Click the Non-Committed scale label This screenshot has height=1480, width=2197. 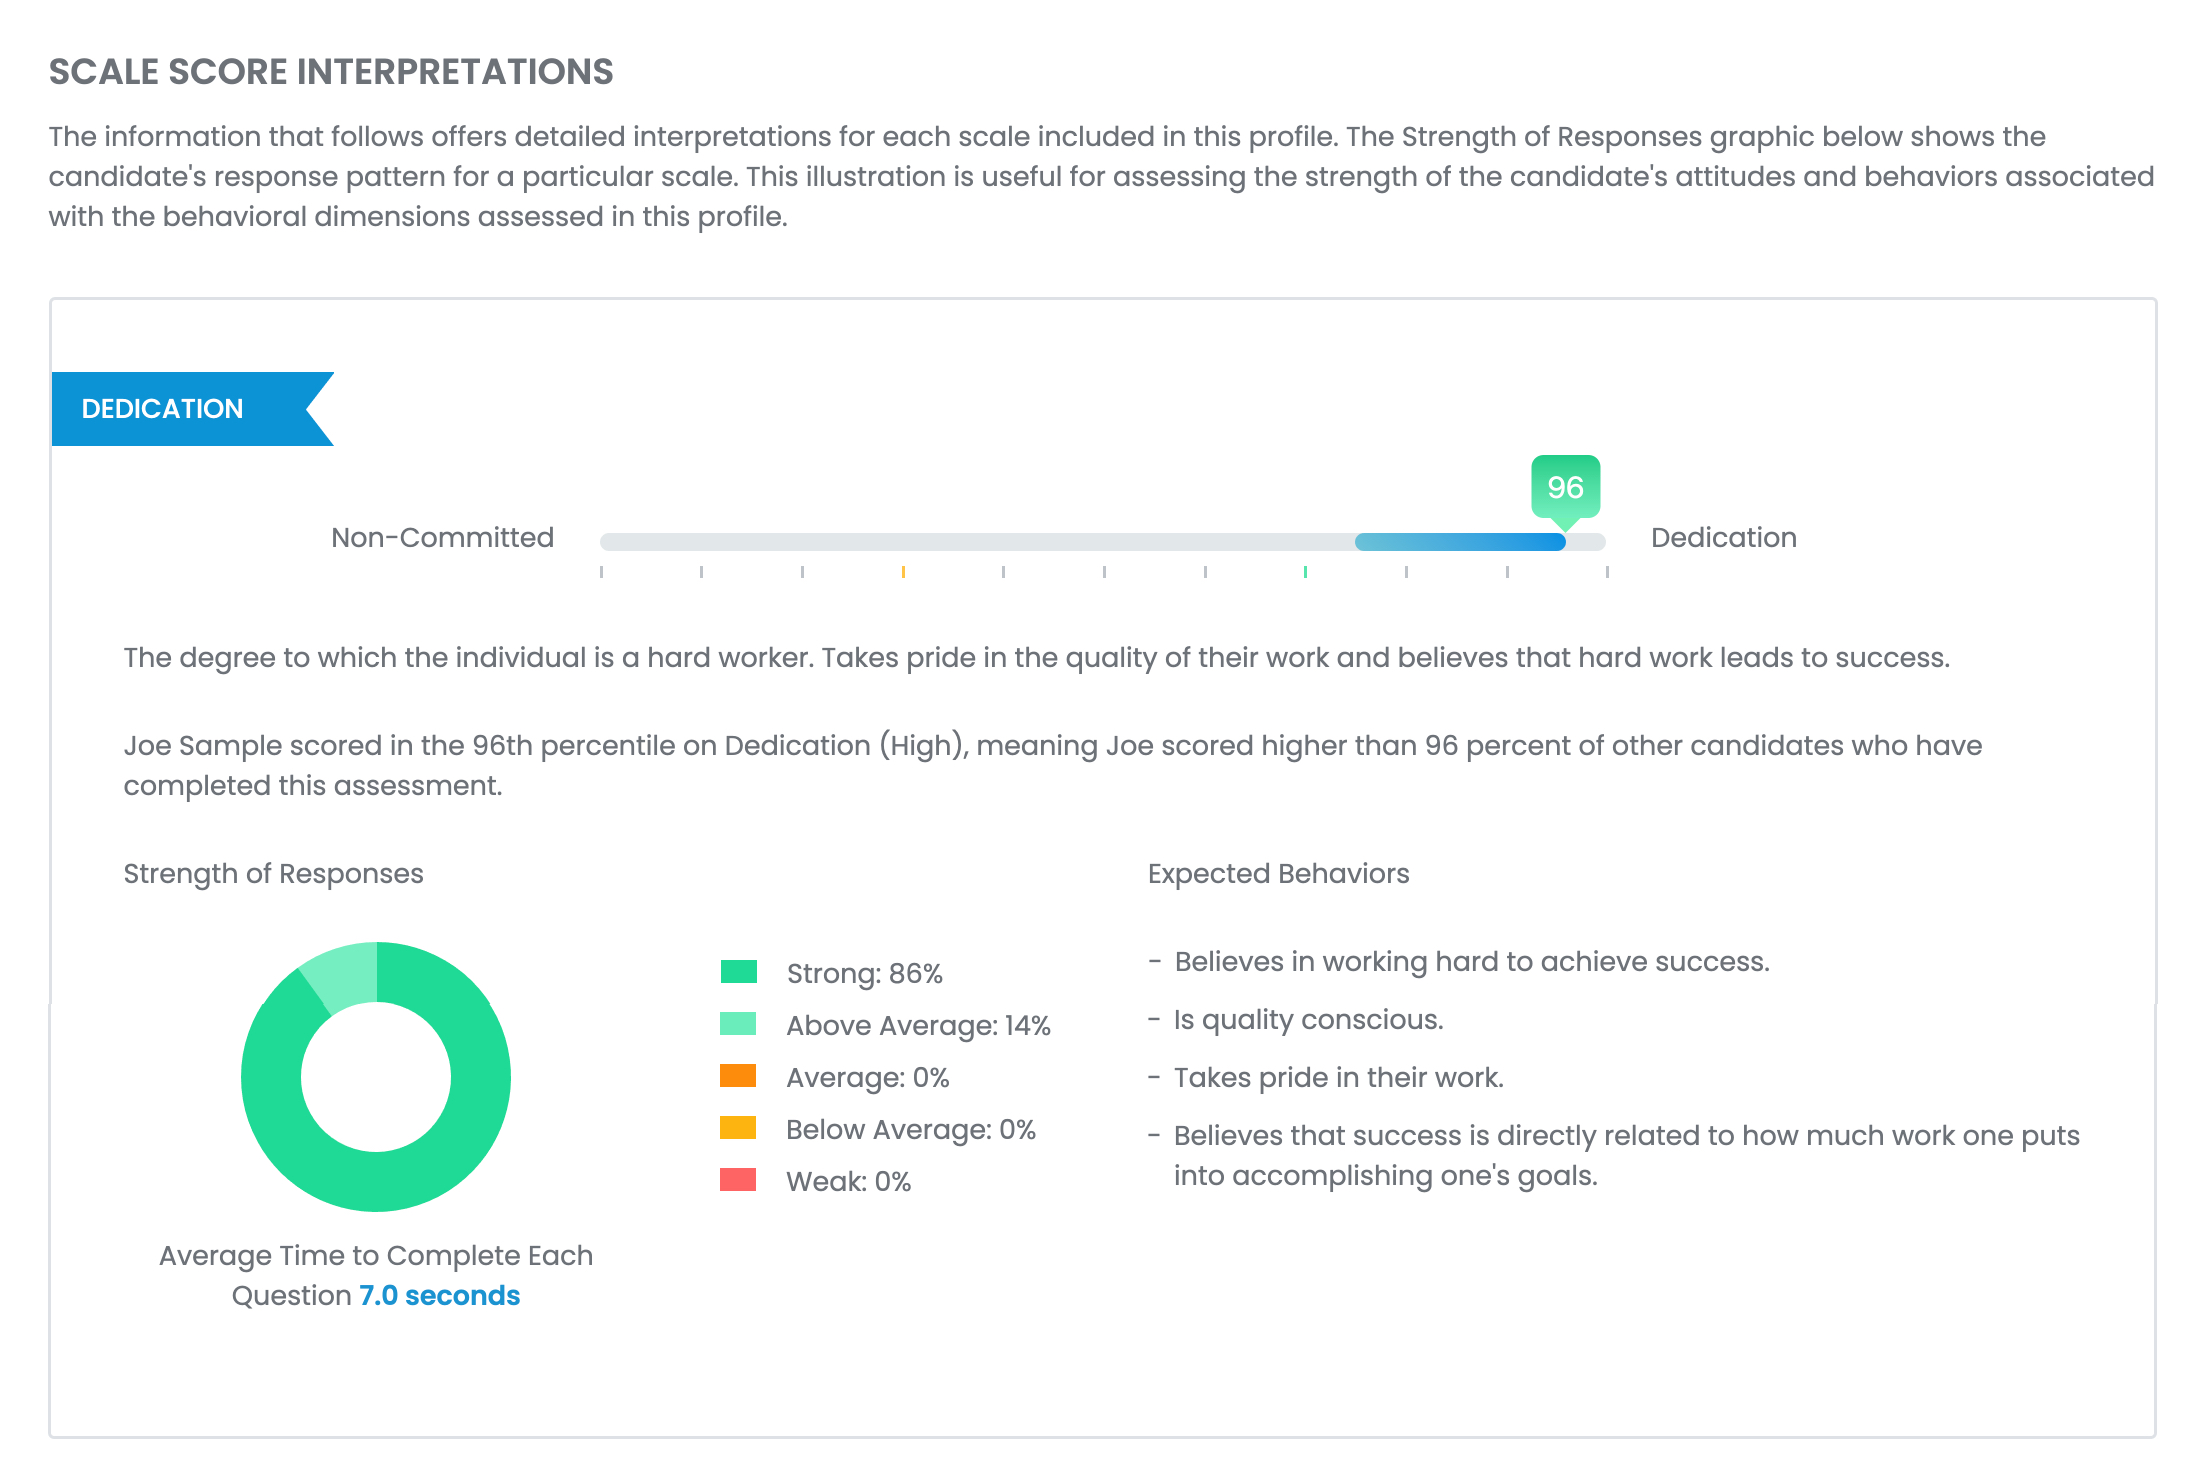coord(442,538)
